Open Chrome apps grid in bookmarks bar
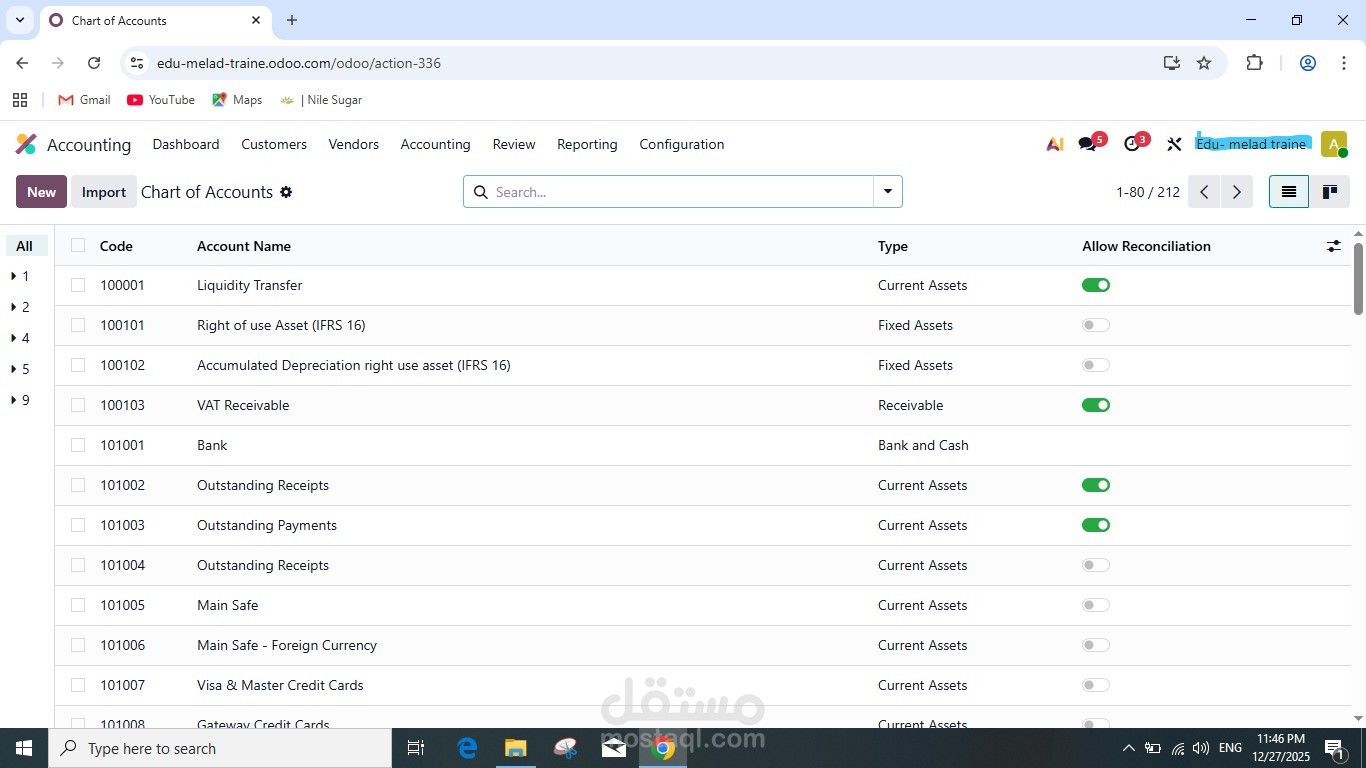This screenshot has width=1366, height=768. 19,100
